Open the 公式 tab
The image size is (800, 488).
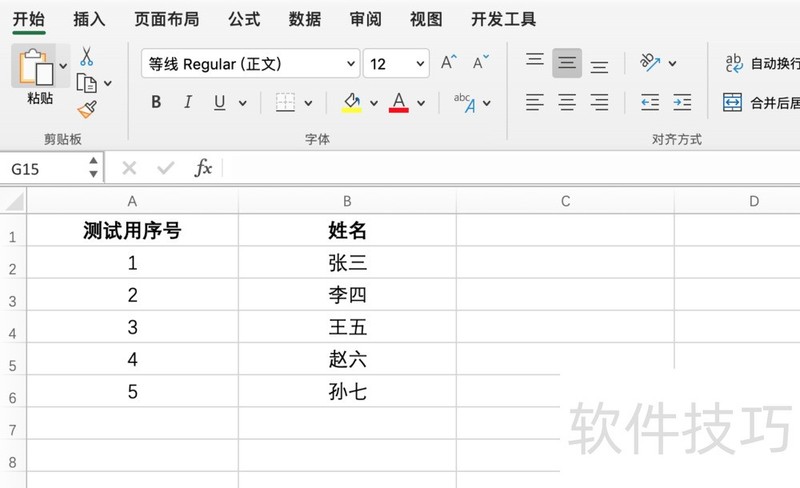click(x=244, y=19)
